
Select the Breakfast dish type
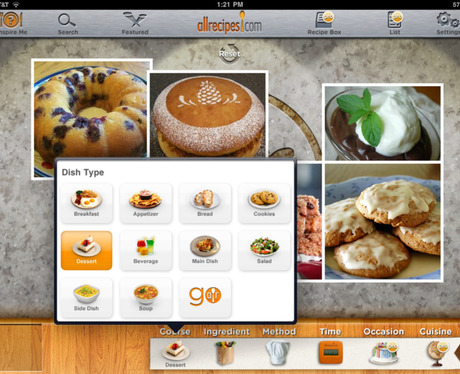click(86, 203)
